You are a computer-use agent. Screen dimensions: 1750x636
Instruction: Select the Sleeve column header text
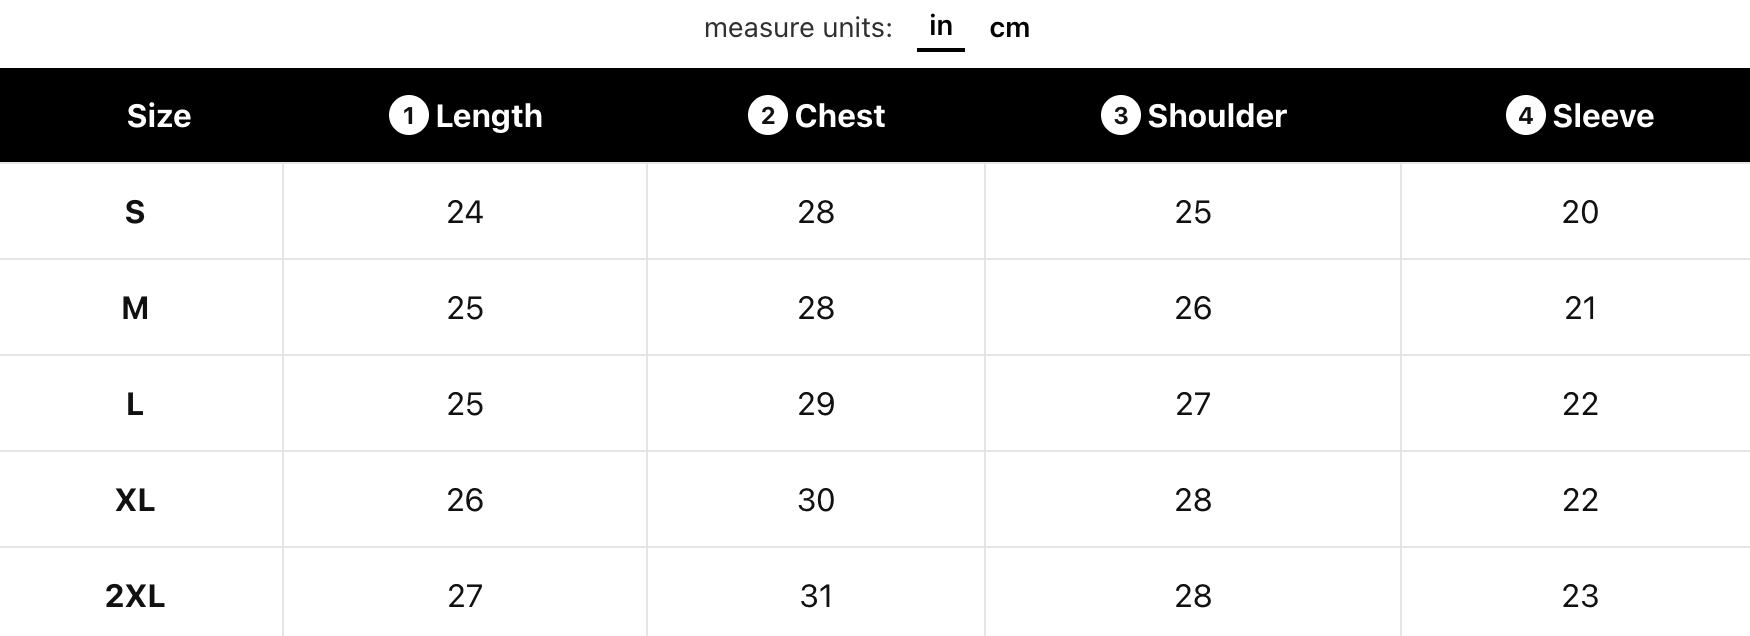click(1603, 116)
